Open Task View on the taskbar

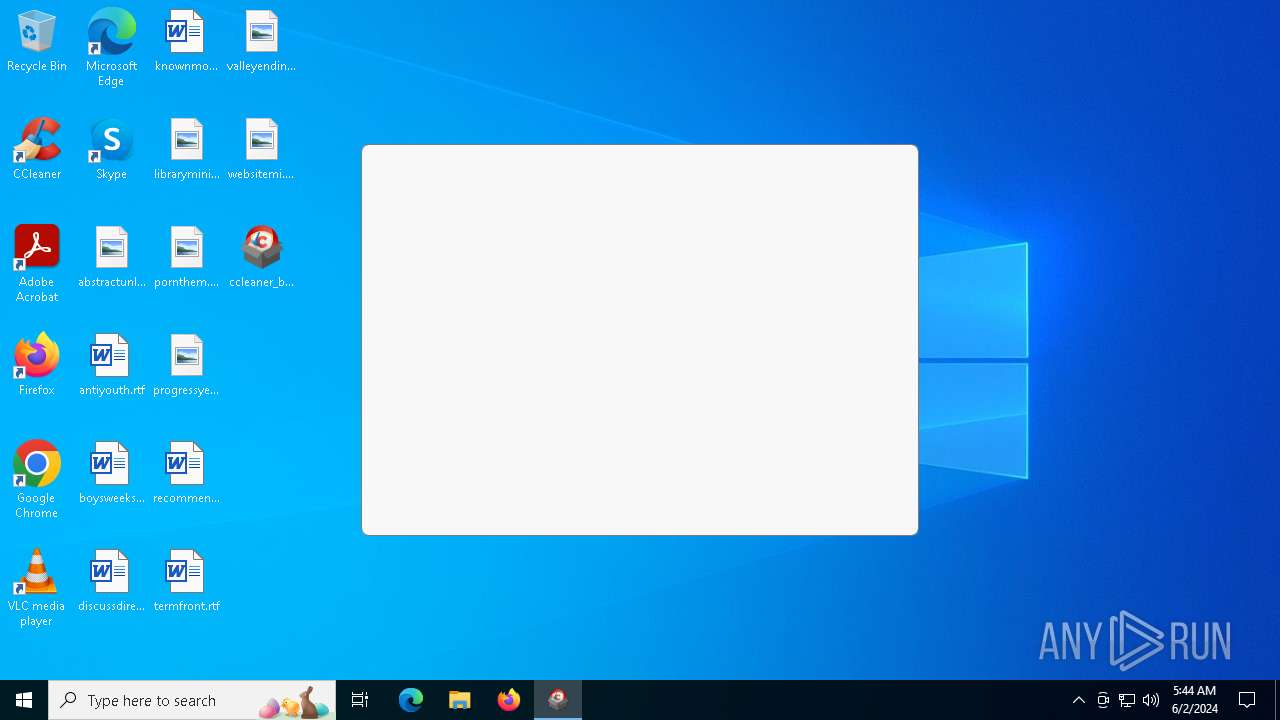click(360, 700)
